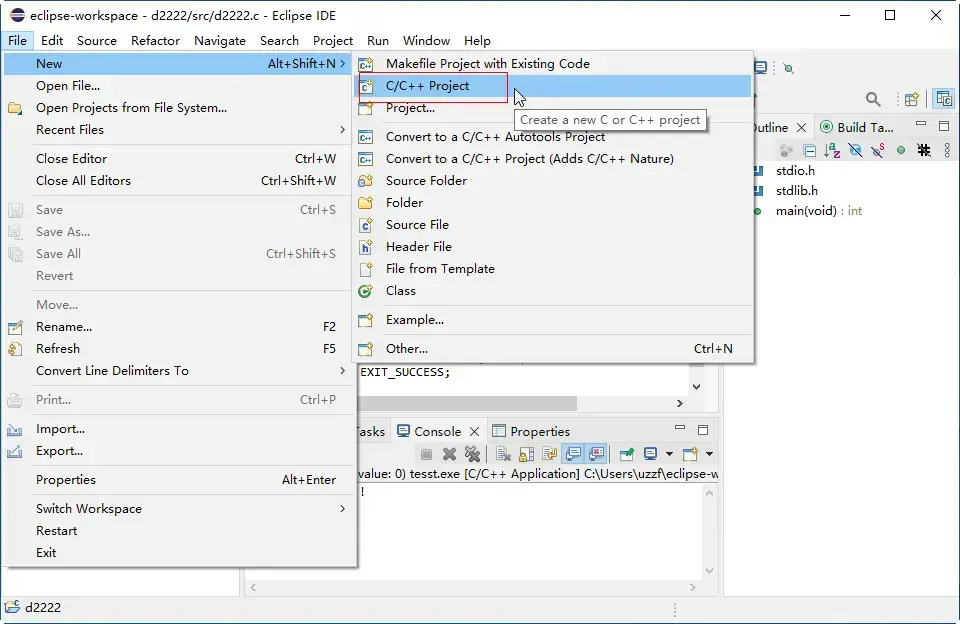Click the Open Console icon
This screenshot has width=960, height=624.
[691, 454]
